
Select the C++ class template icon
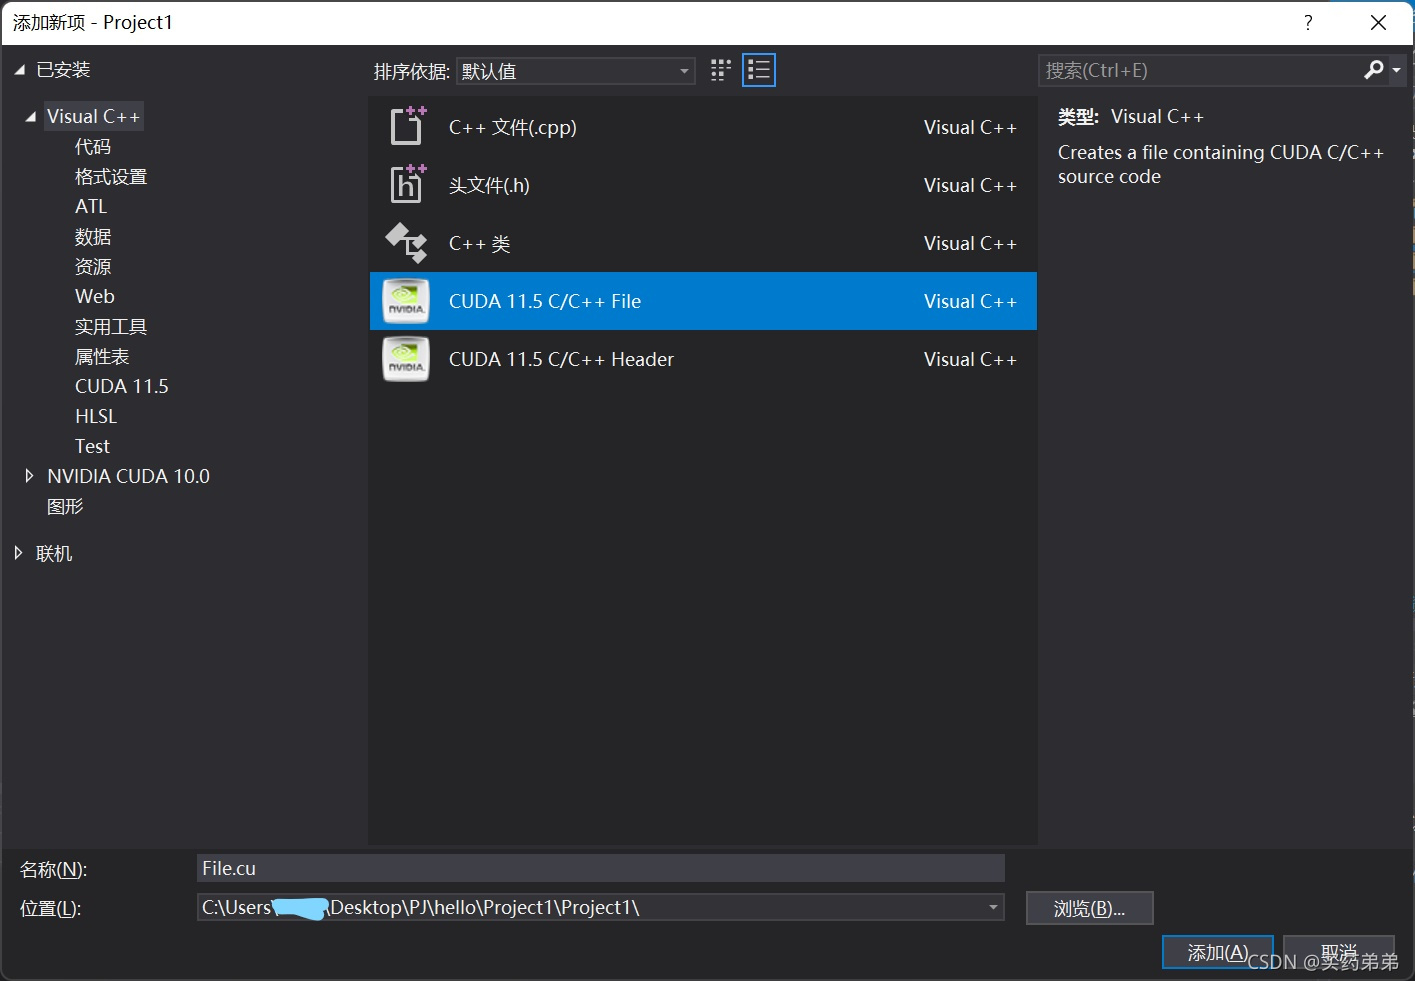pyautogui.click(x=407, y=243)
